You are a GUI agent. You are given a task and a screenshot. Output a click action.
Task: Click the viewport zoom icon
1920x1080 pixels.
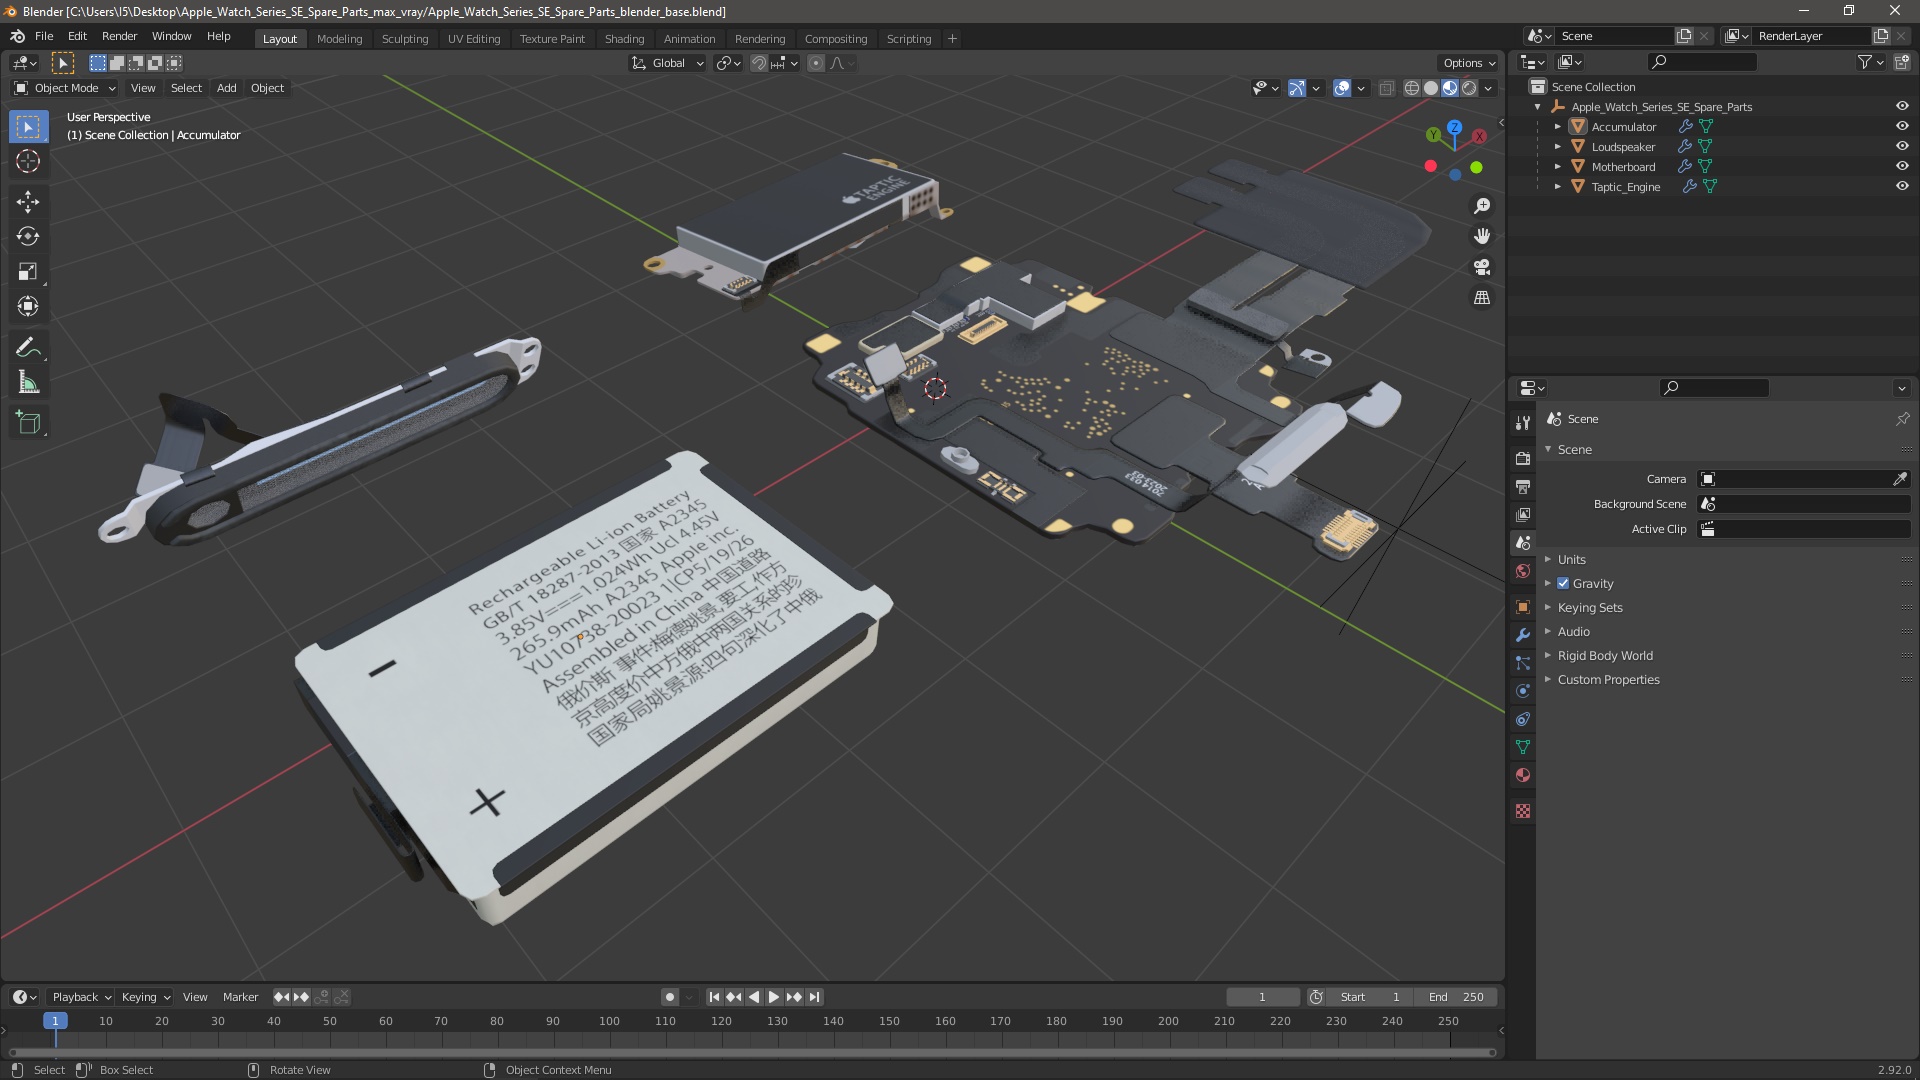pos(1482,206)
